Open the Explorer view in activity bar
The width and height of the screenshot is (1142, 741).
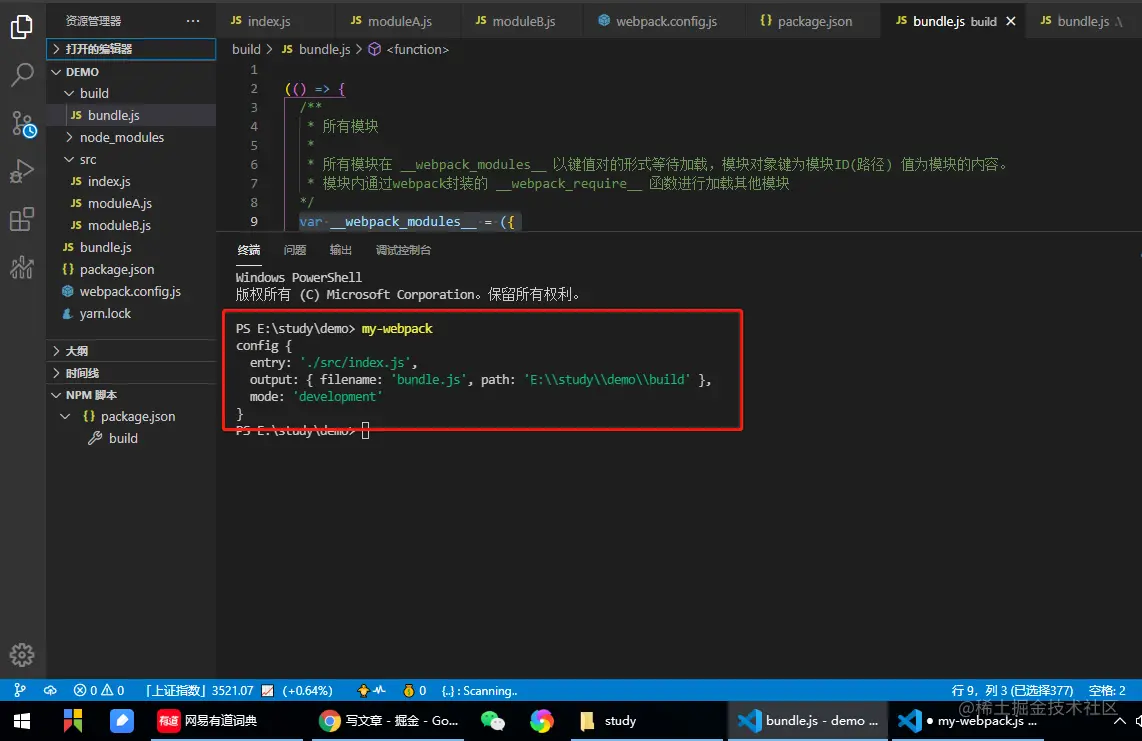click(22, 27)
